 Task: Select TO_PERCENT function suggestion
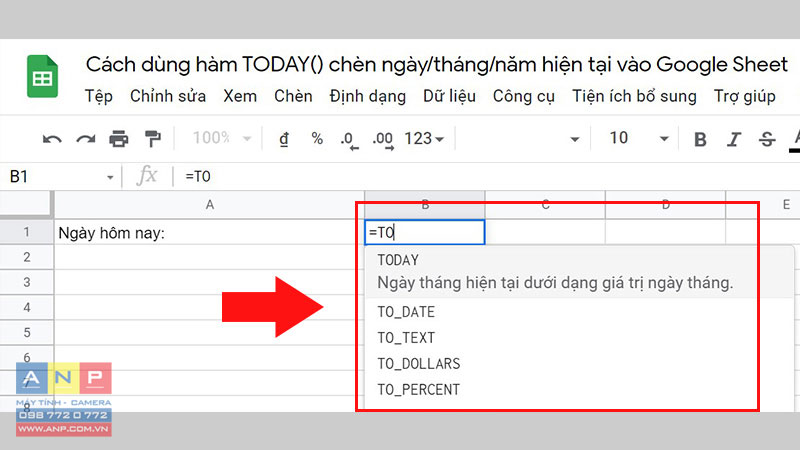580,390
